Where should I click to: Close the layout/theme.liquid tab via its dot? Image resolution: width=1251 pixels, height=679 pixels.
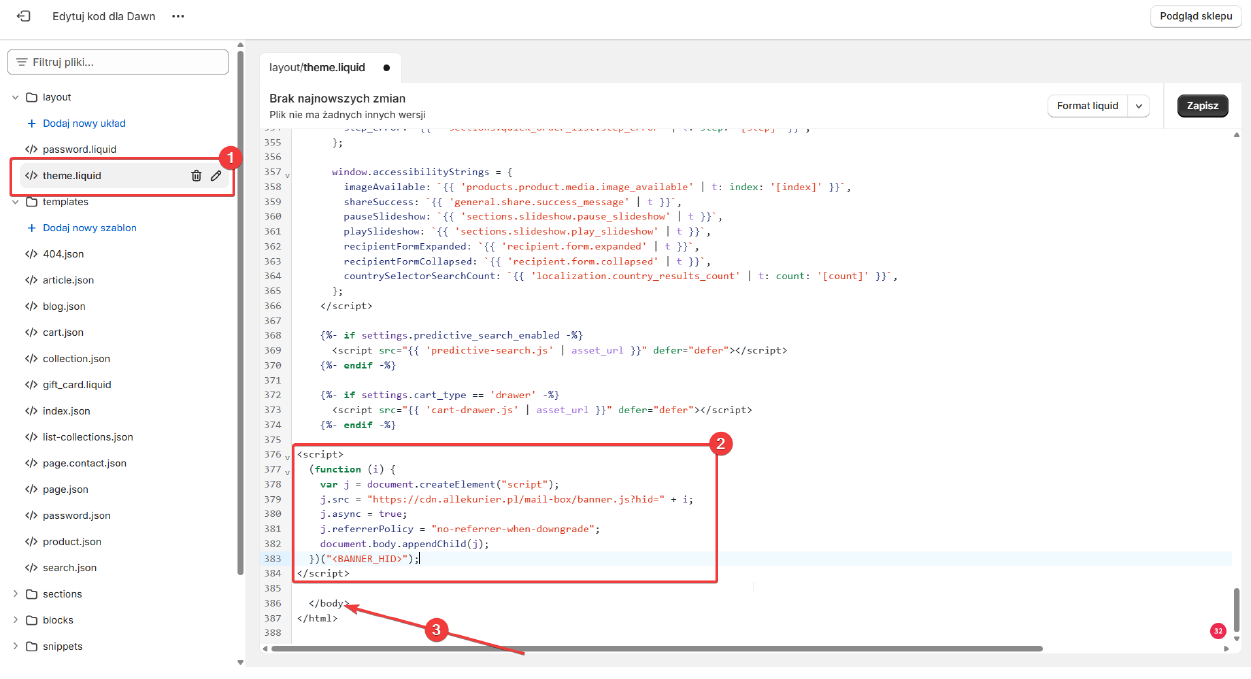(386, 68)
